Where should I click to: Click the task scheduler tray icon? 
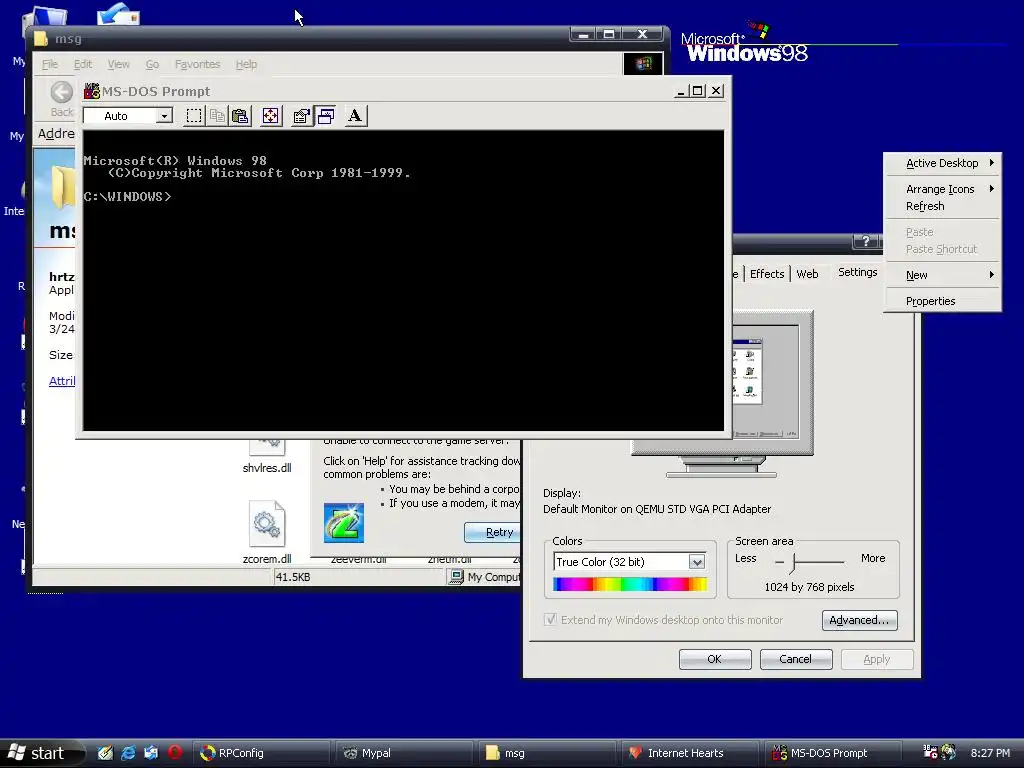(930, 752)
